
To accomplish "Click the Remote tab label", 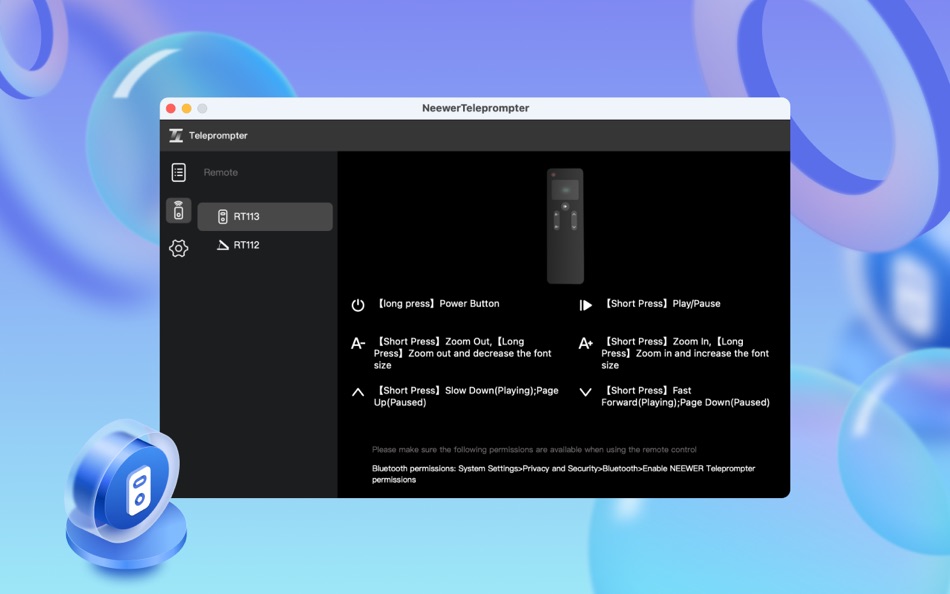I will 220,172.
